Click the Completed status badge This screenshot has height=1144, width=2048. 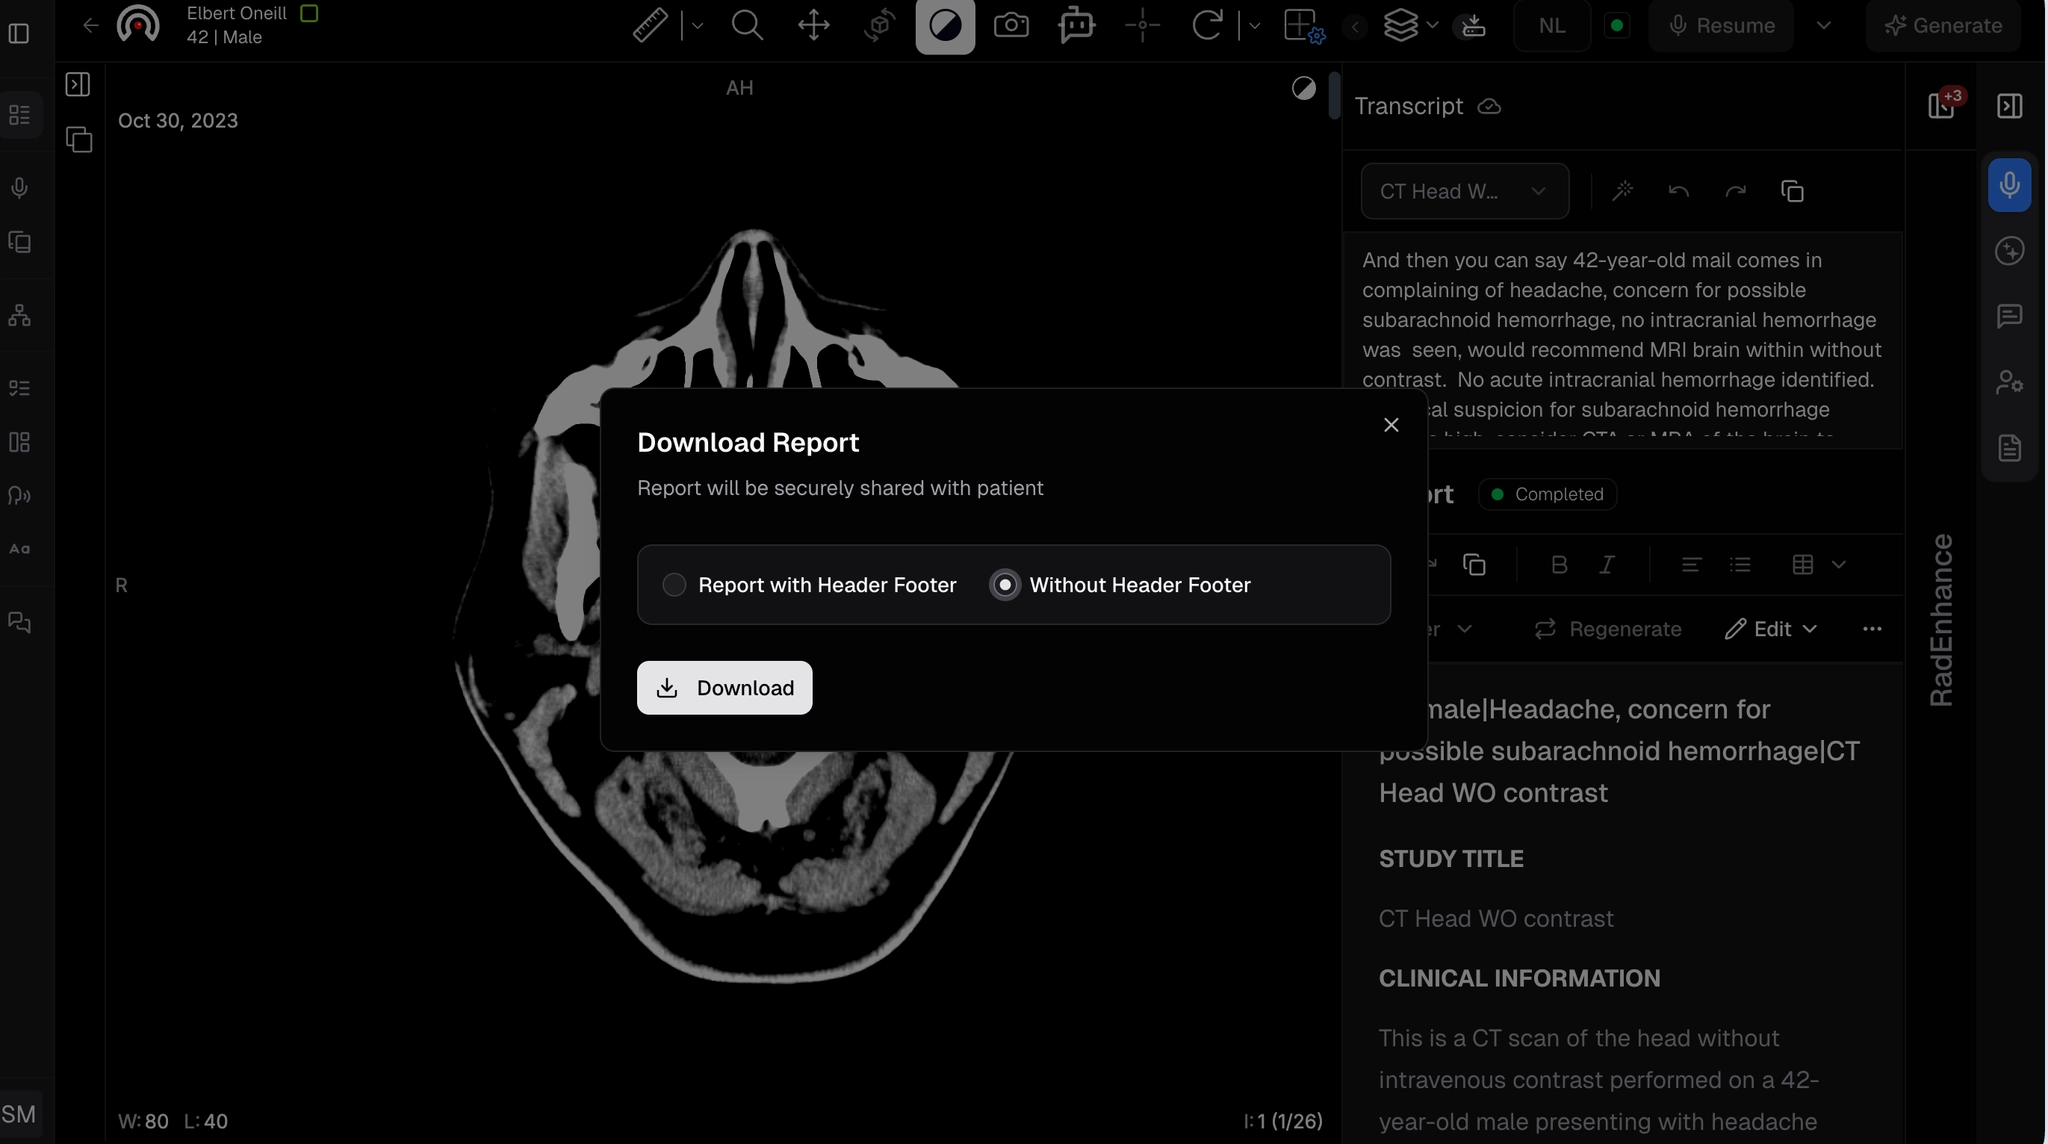(1547, 494)
